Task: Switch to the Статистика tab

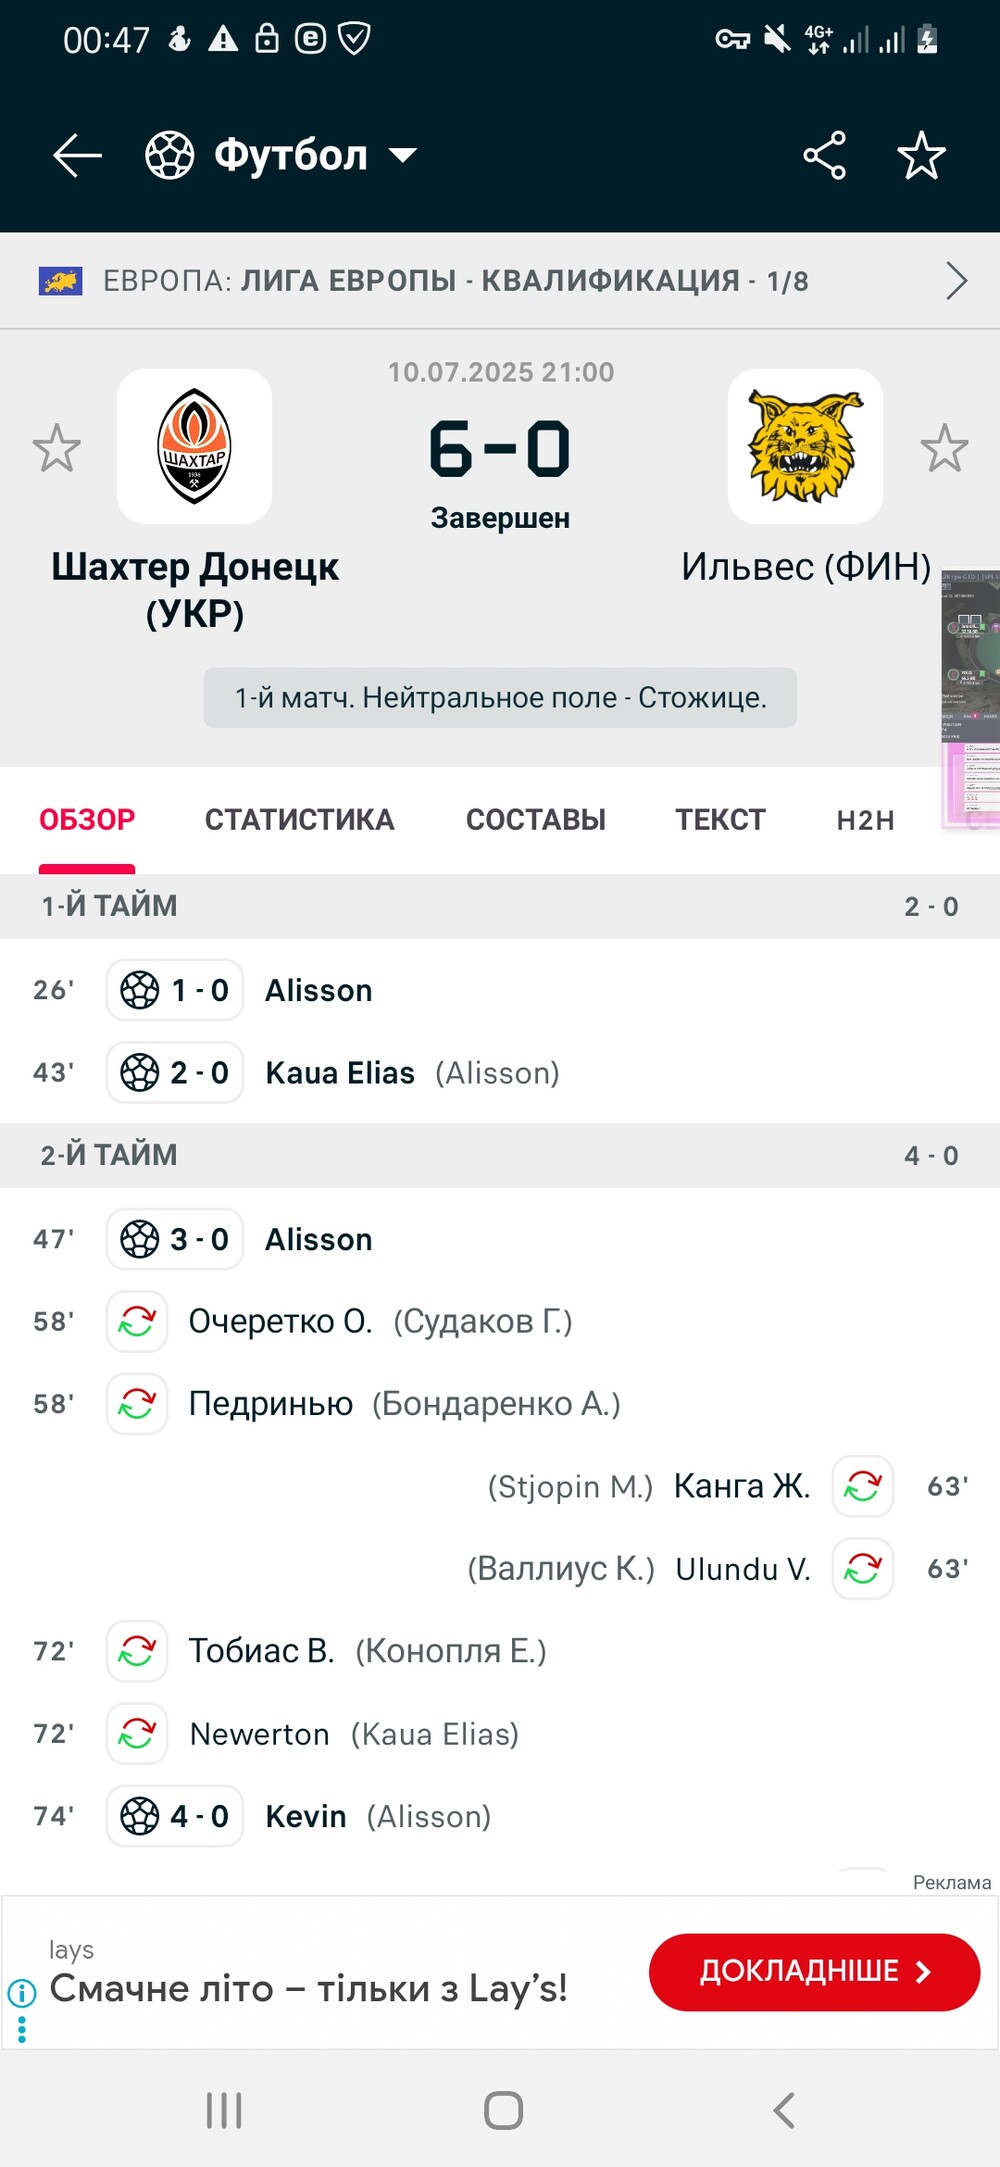Action: click(300, 820)
